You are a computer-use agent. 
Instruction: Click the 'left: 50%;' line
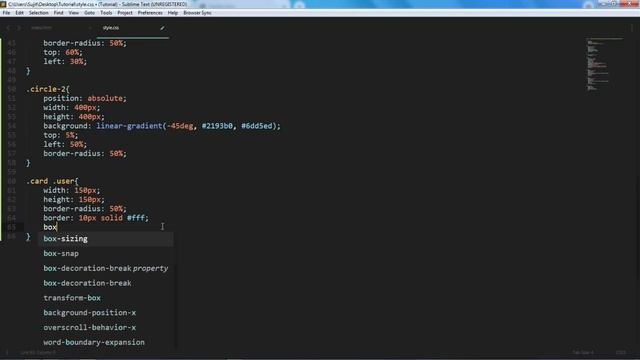tap(65, 144)
